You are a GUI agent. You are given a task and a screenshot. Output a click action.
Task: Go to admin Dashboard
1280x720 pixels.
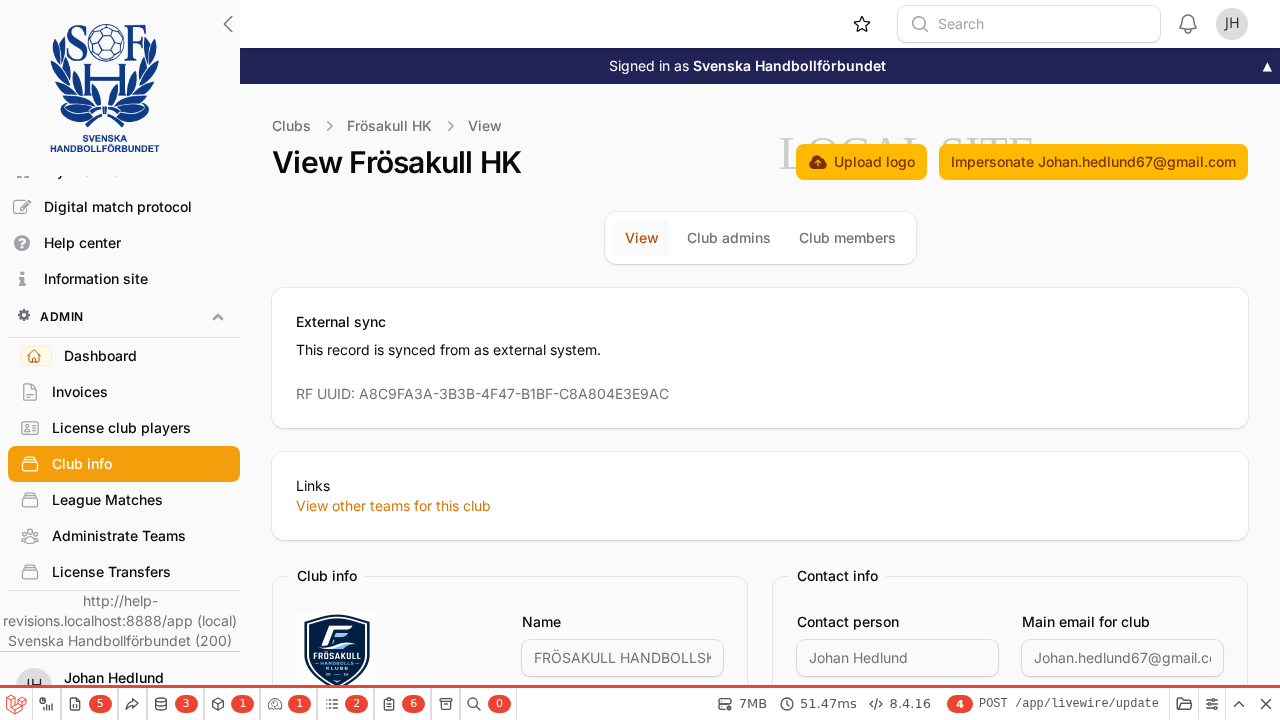tap(124, 356)
